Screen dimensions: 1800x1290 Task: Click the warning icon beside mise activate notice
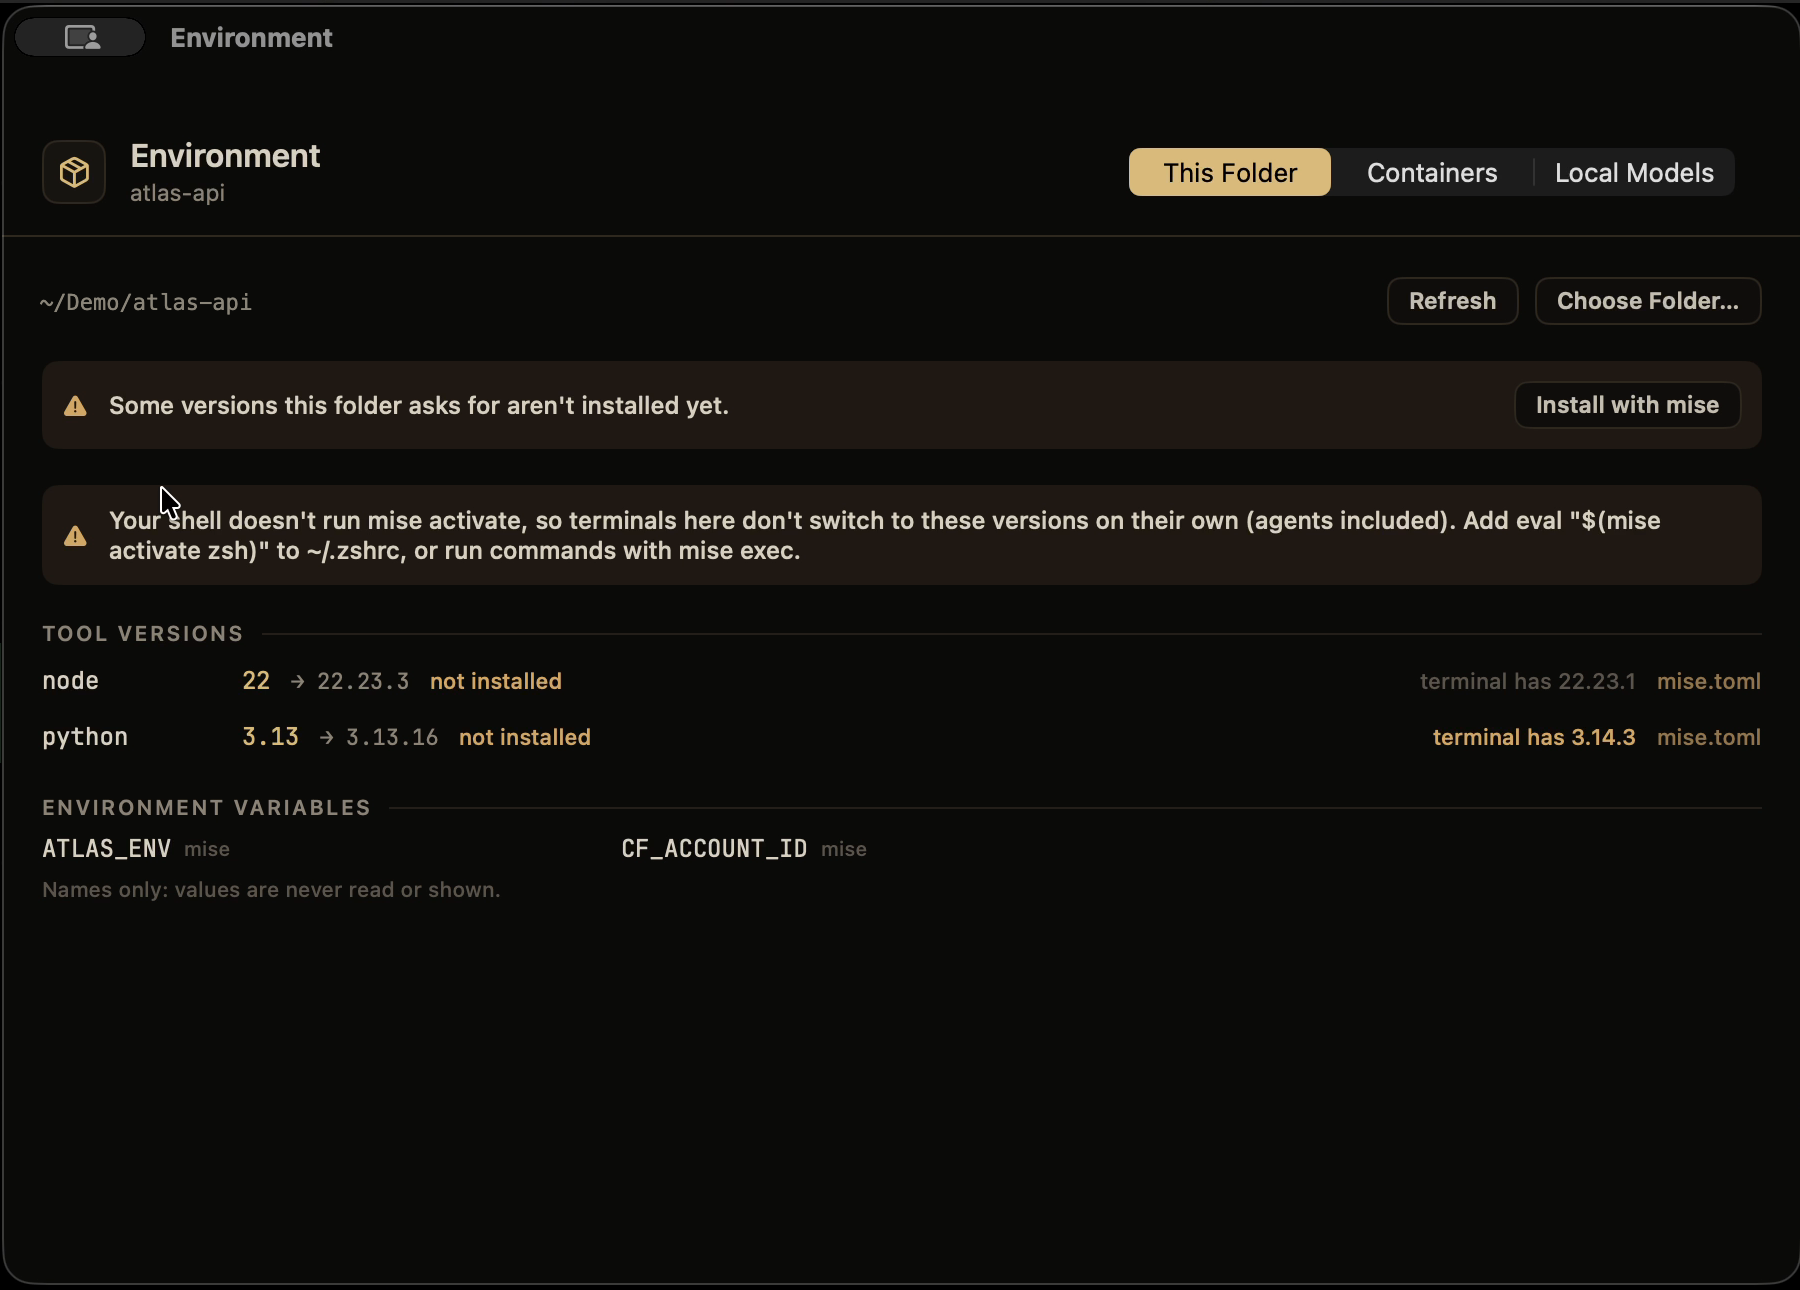pos(75,536)
